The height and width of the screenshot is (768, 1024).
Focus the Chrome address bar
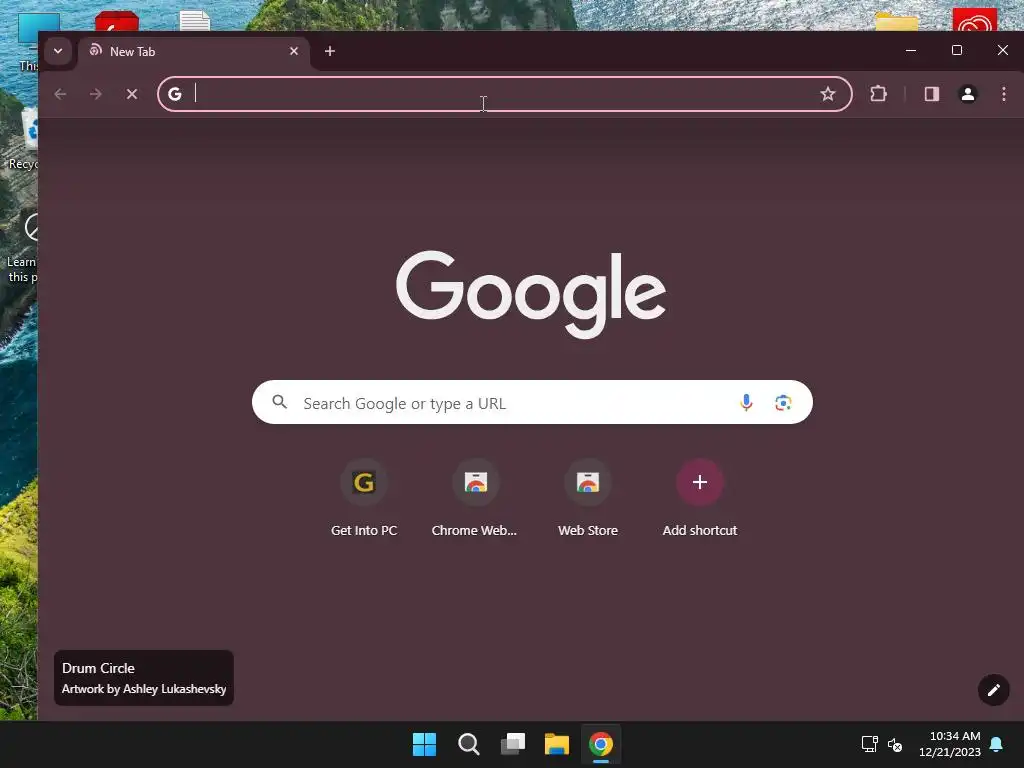click(504, 94)
